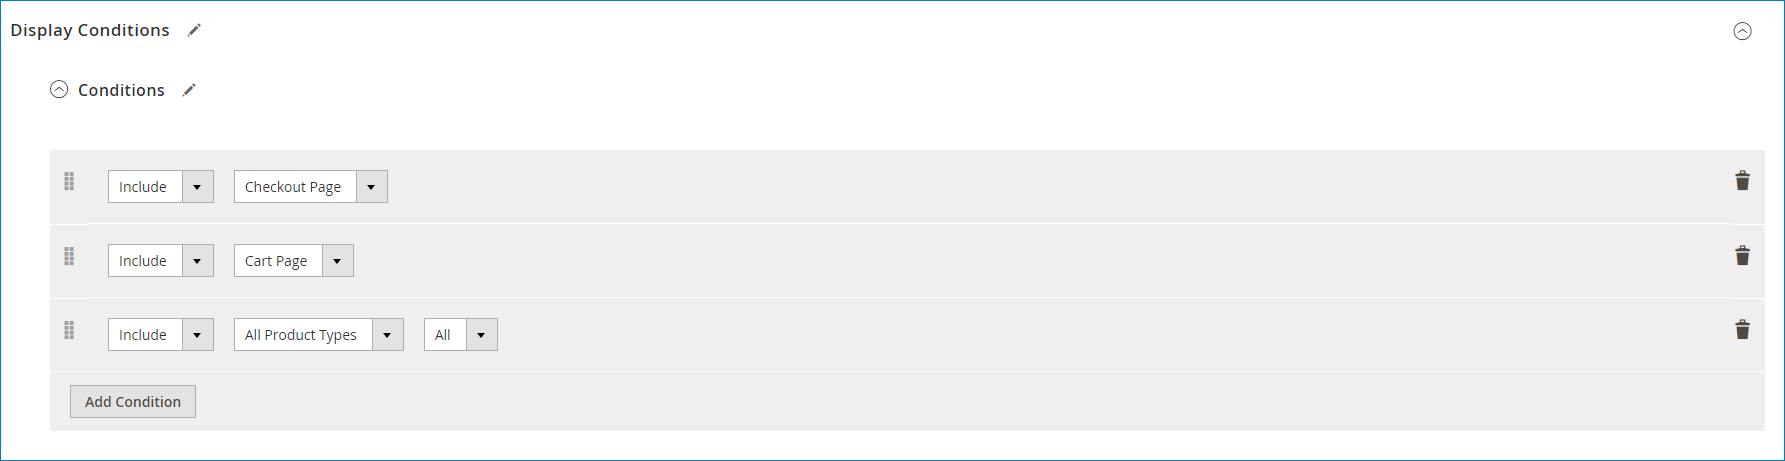The height and width of the screenshot is (461, 1785).
Task: Open the Checkout Page dropdown
Action: pyautogui.click(x=310, y=187)
